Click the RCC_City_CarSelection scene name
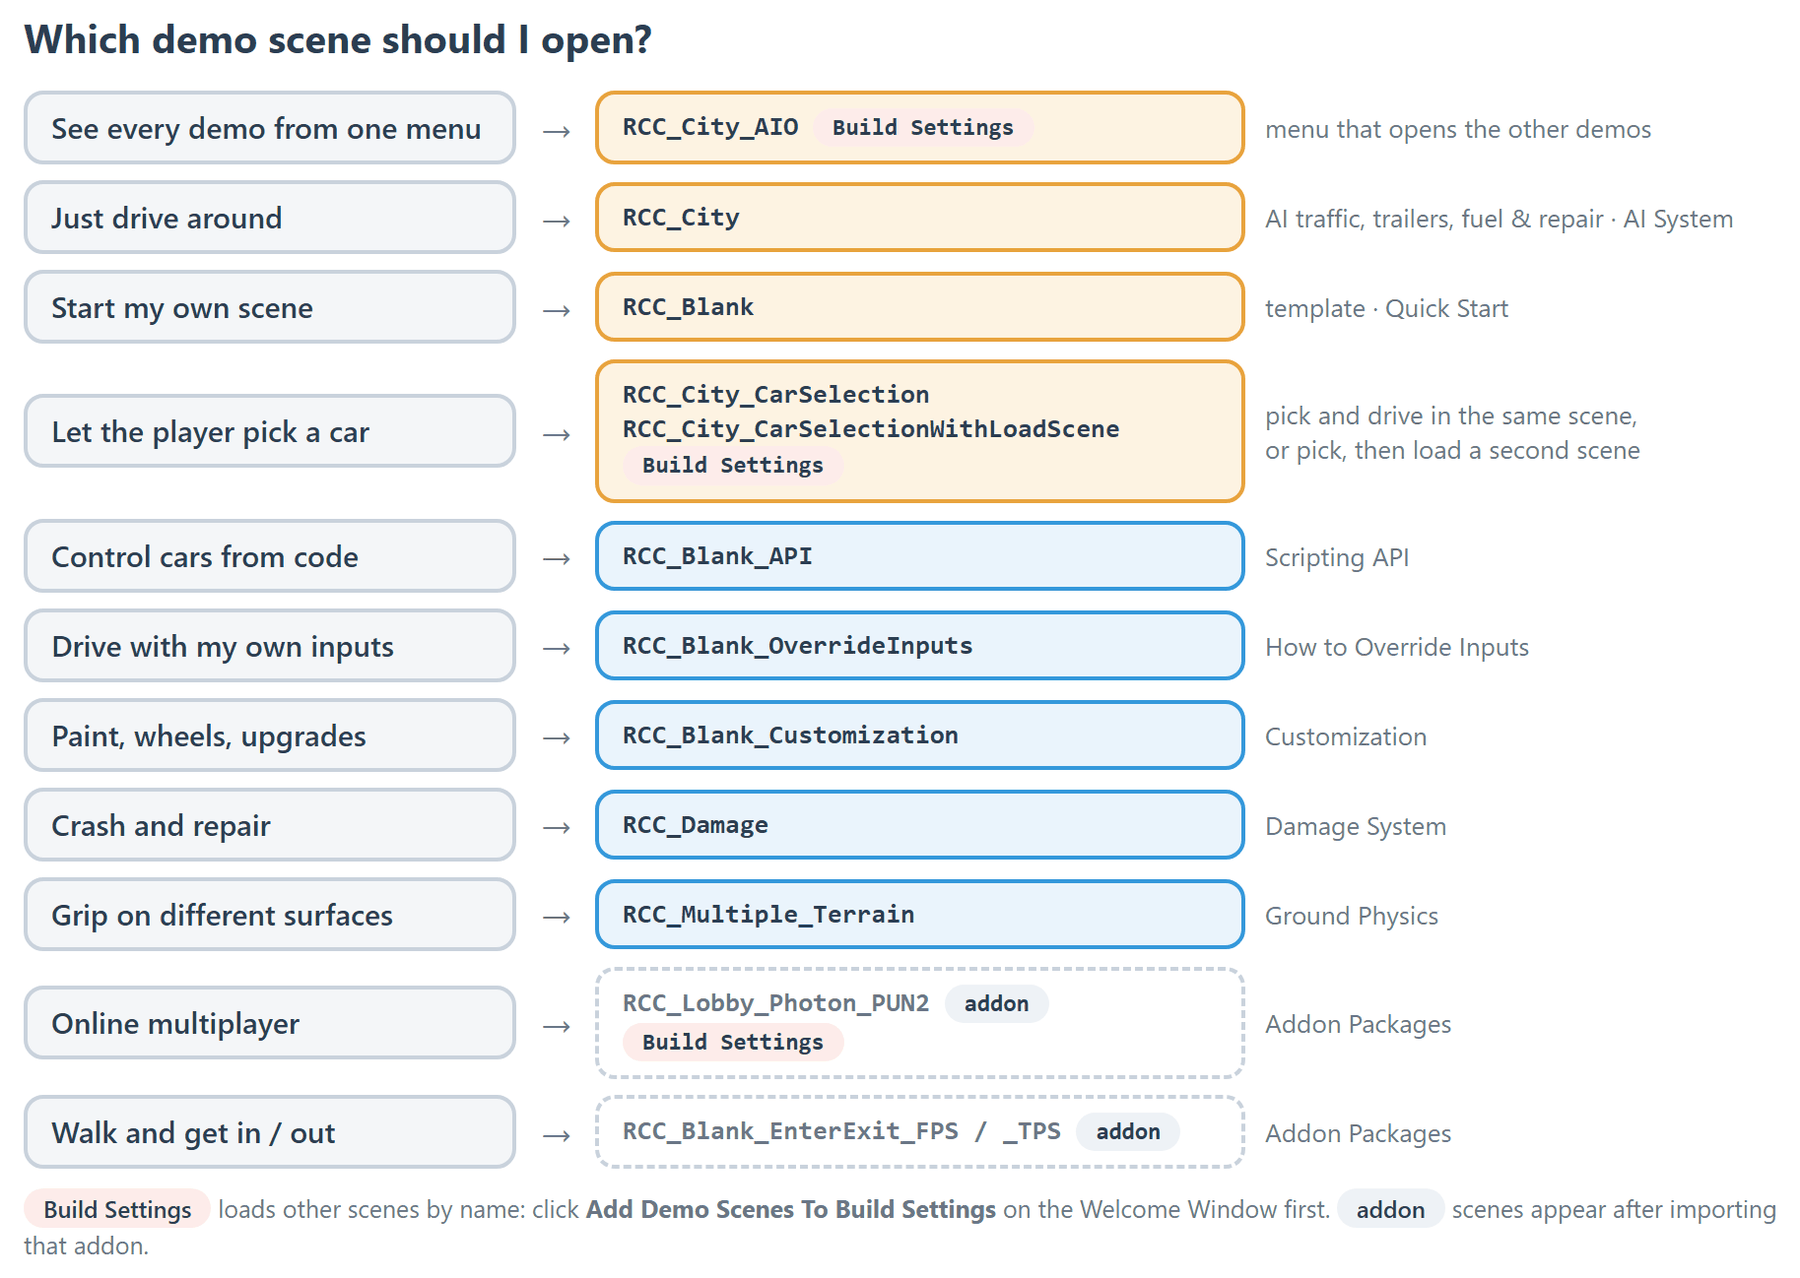Screen dimensions: 1800x1278 click(x=776, y=394)
